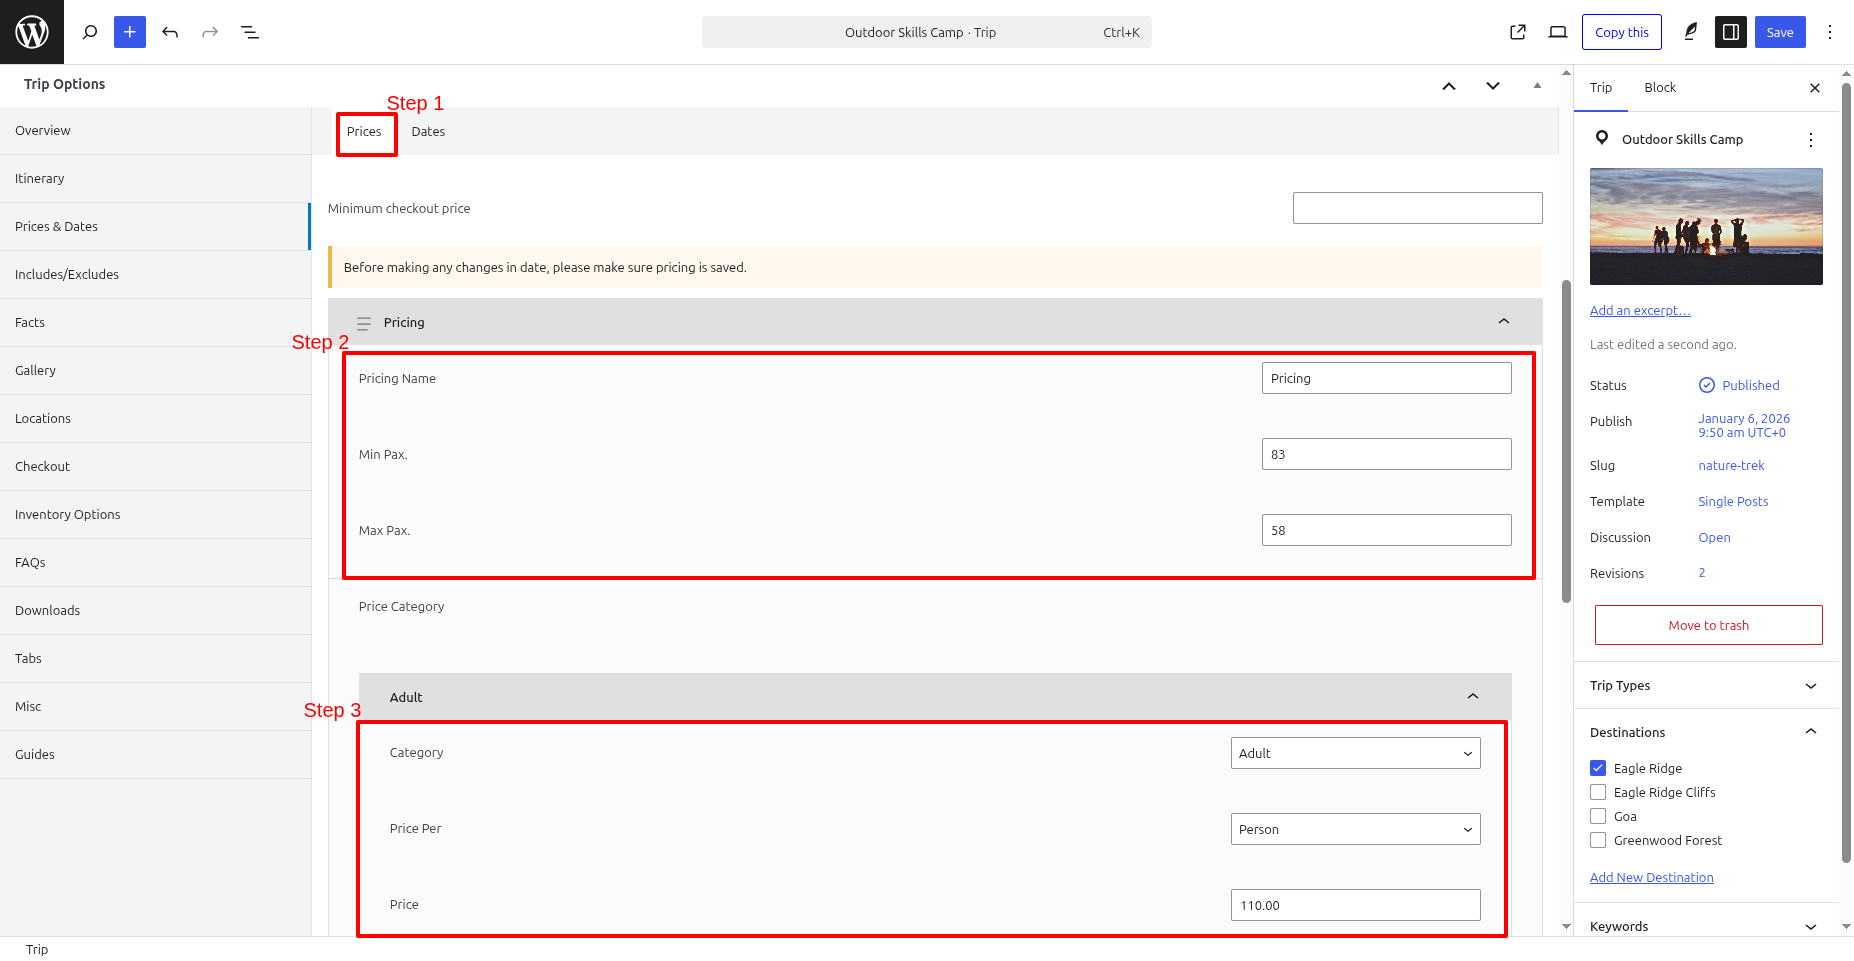Close the settings sidebar
This screenshot has width=1854, height=961.
[1815, 88]
